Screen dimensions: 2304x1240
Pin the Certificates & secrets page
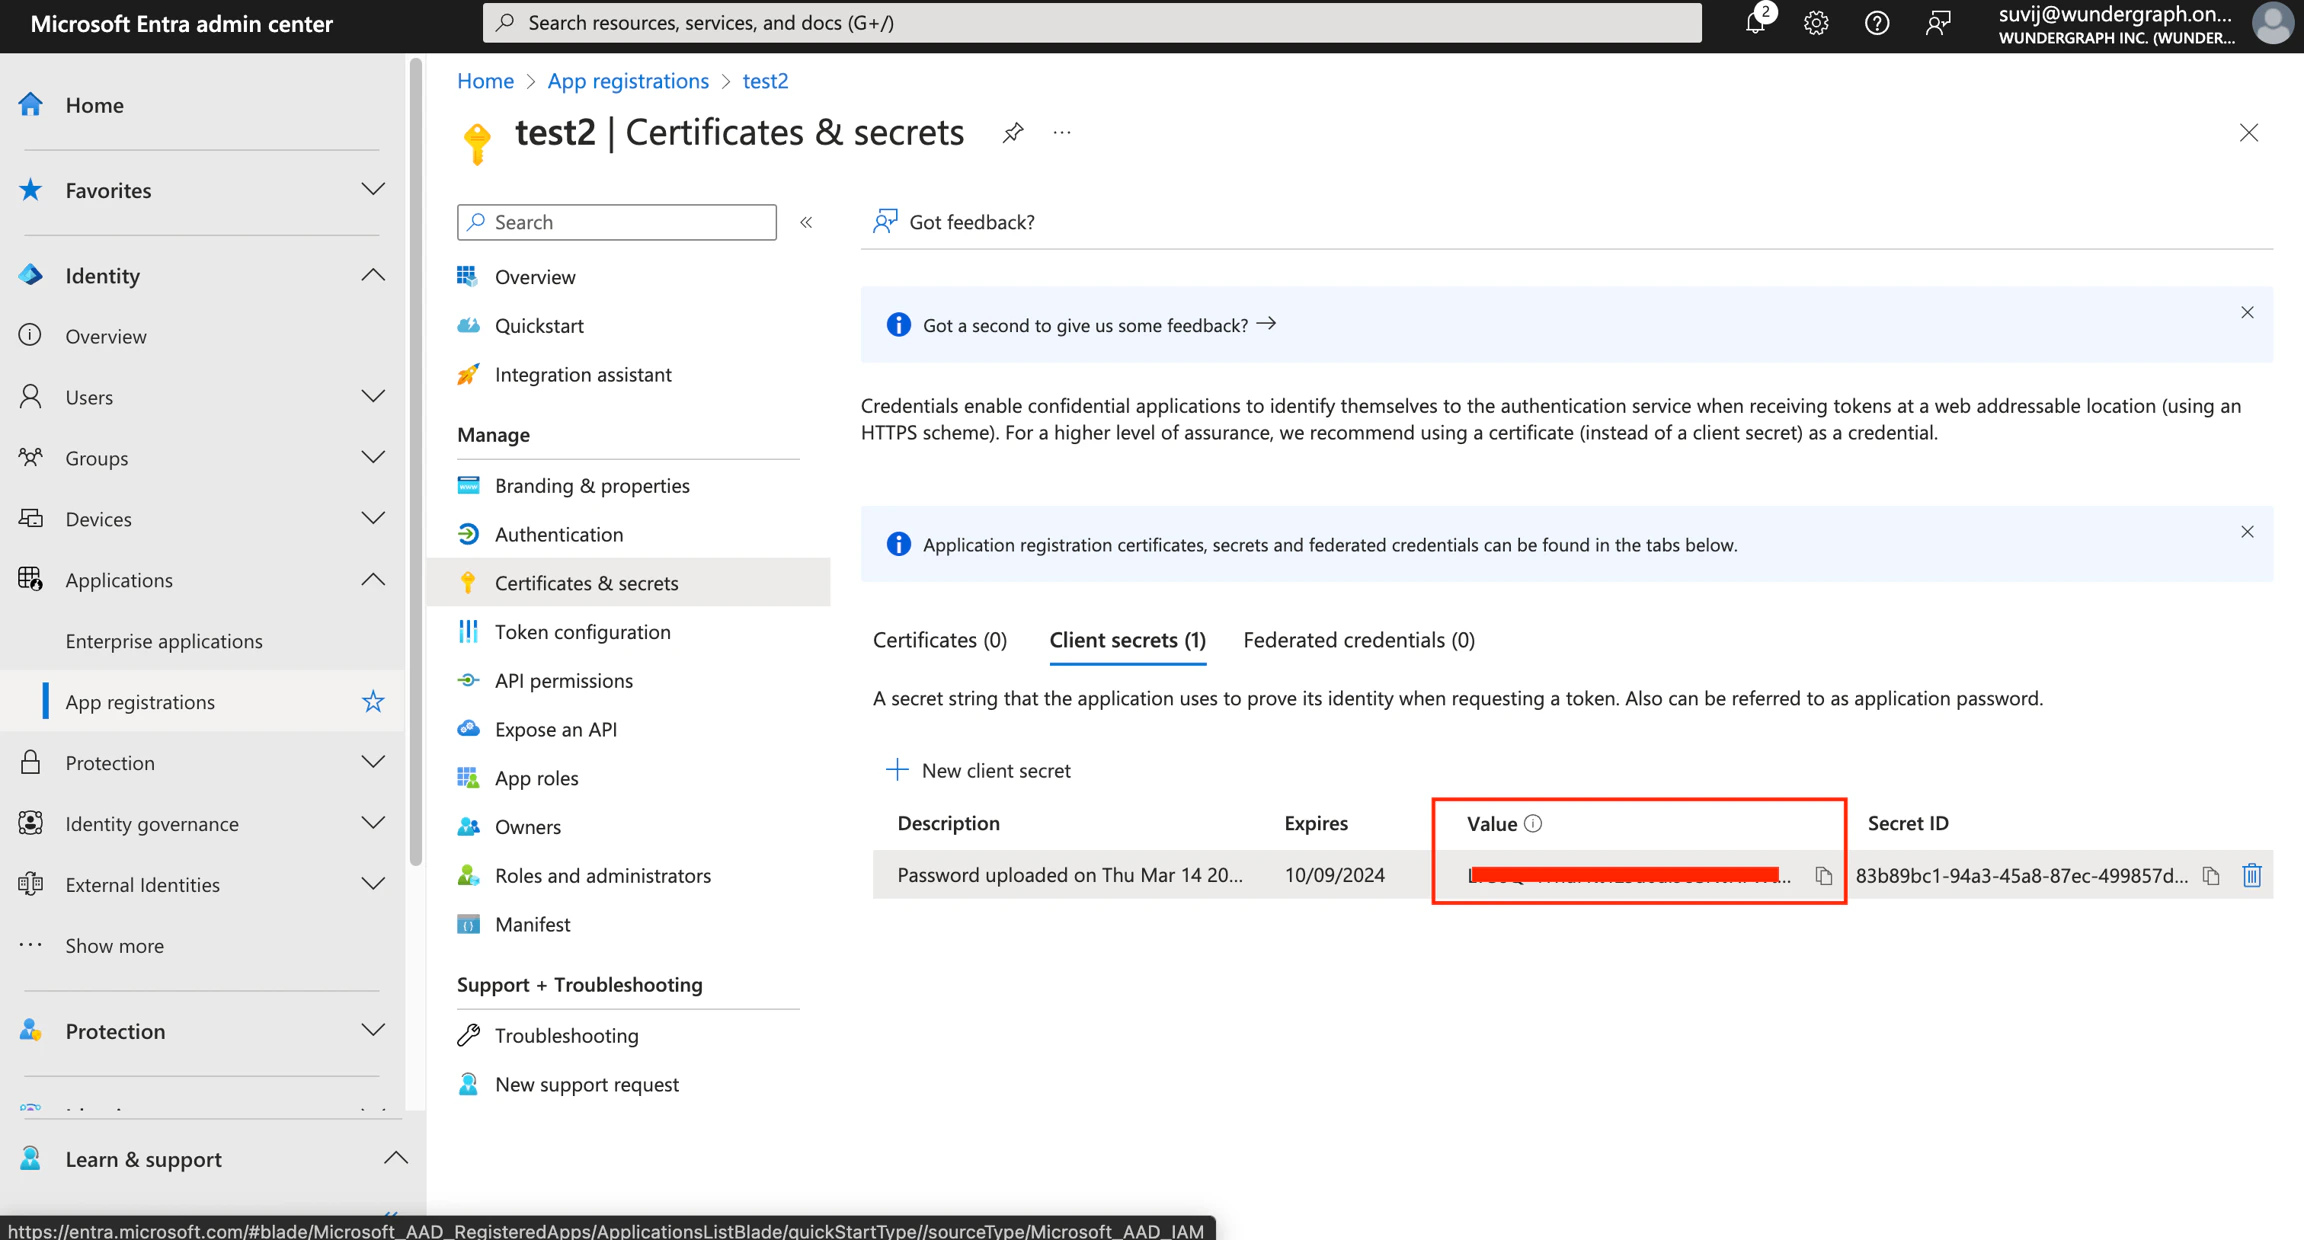(x=1012, y=131)
